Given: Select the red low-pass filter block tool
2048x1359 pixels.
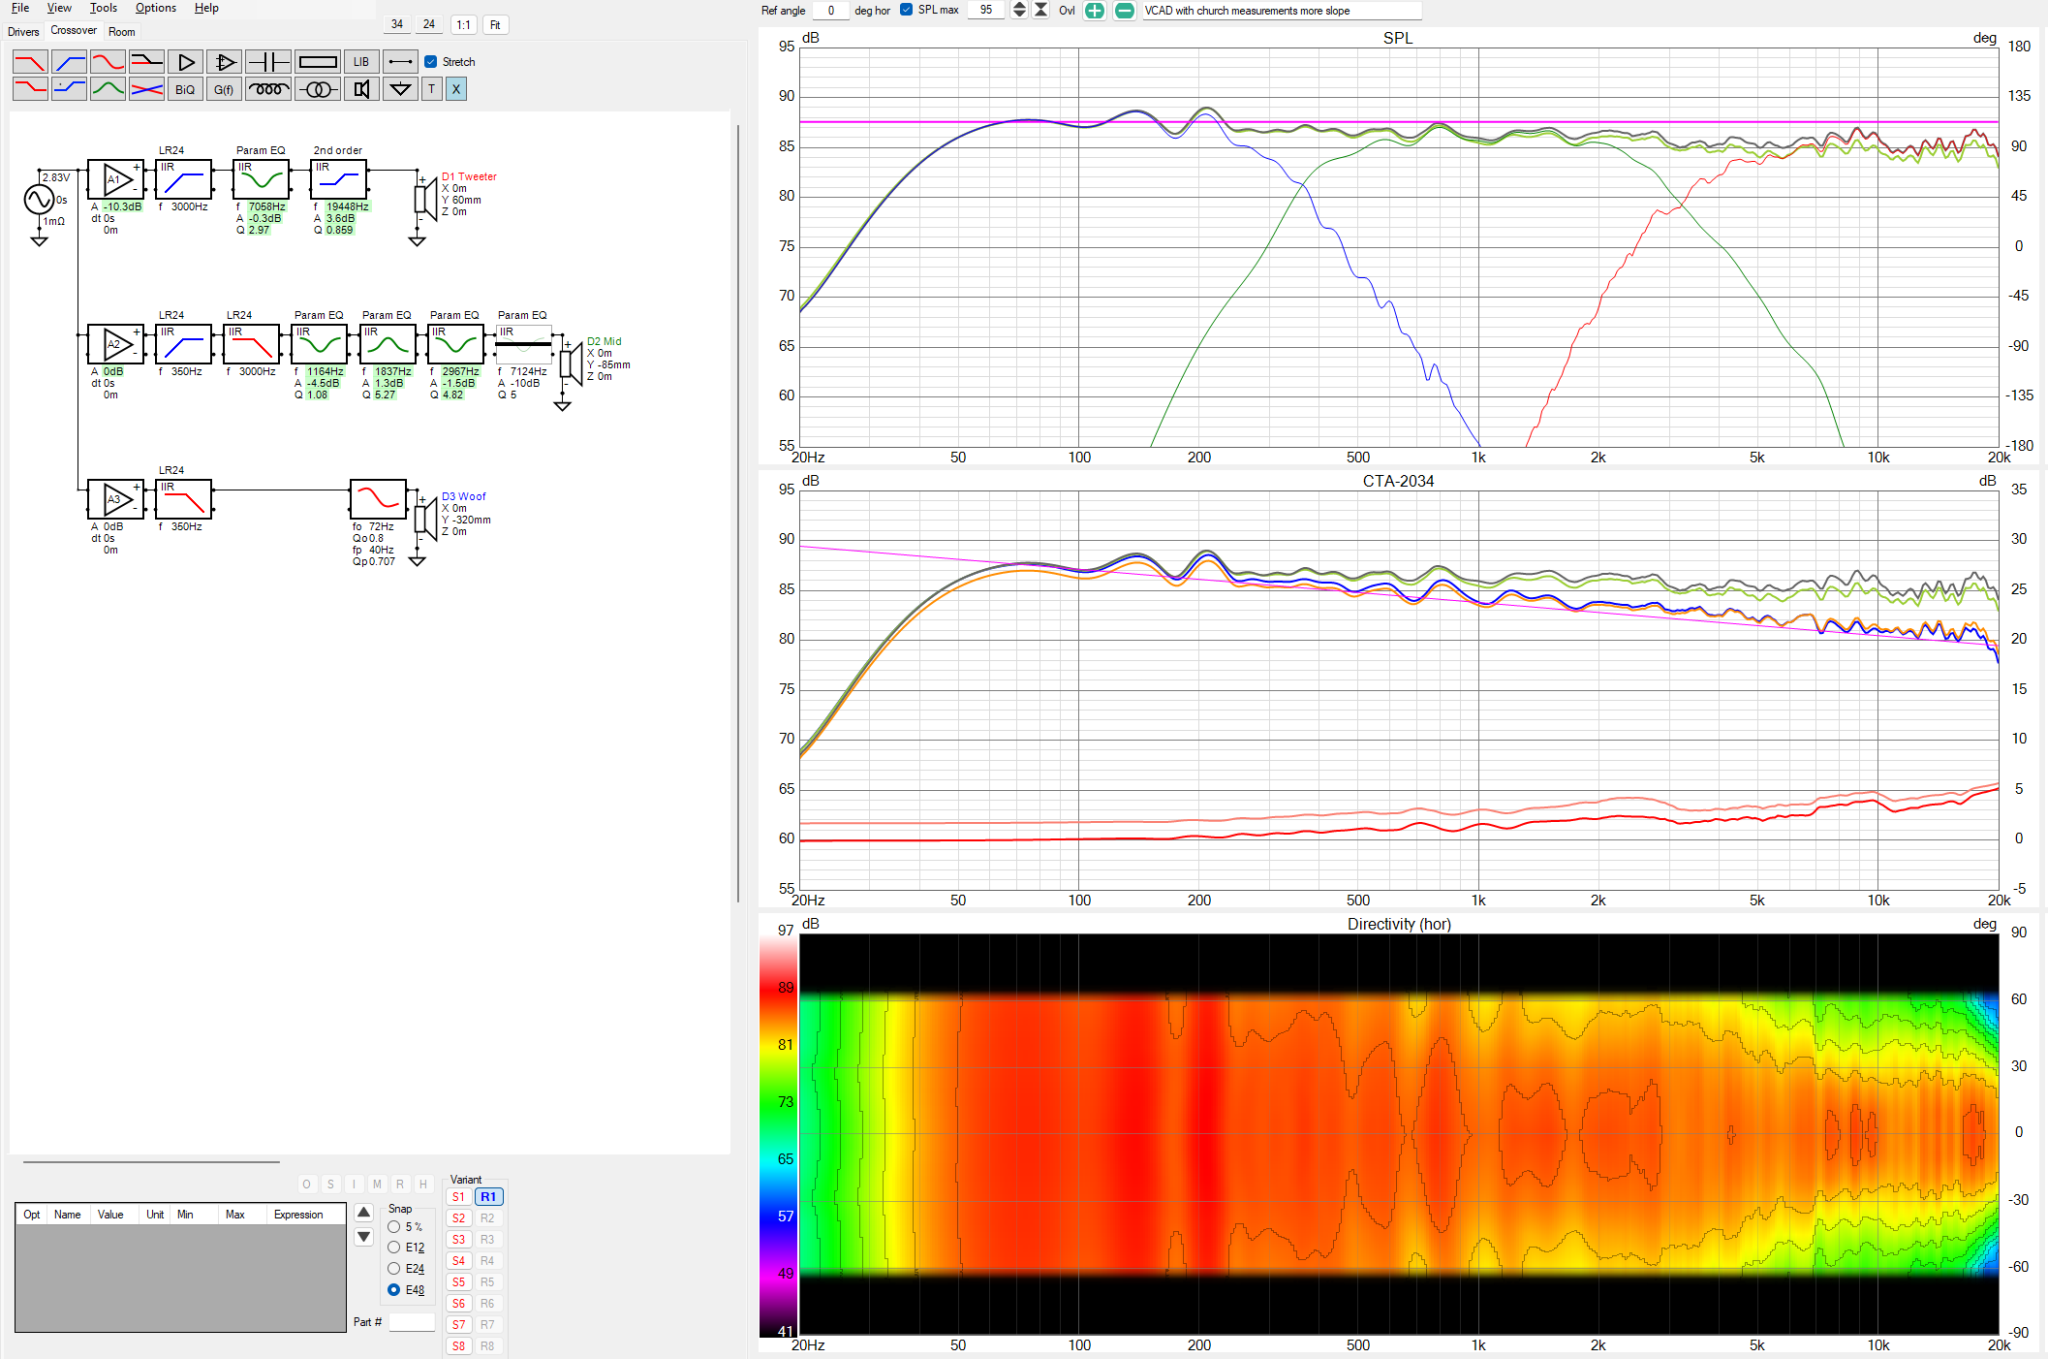Looking at the screenshot, I should 30,62.
